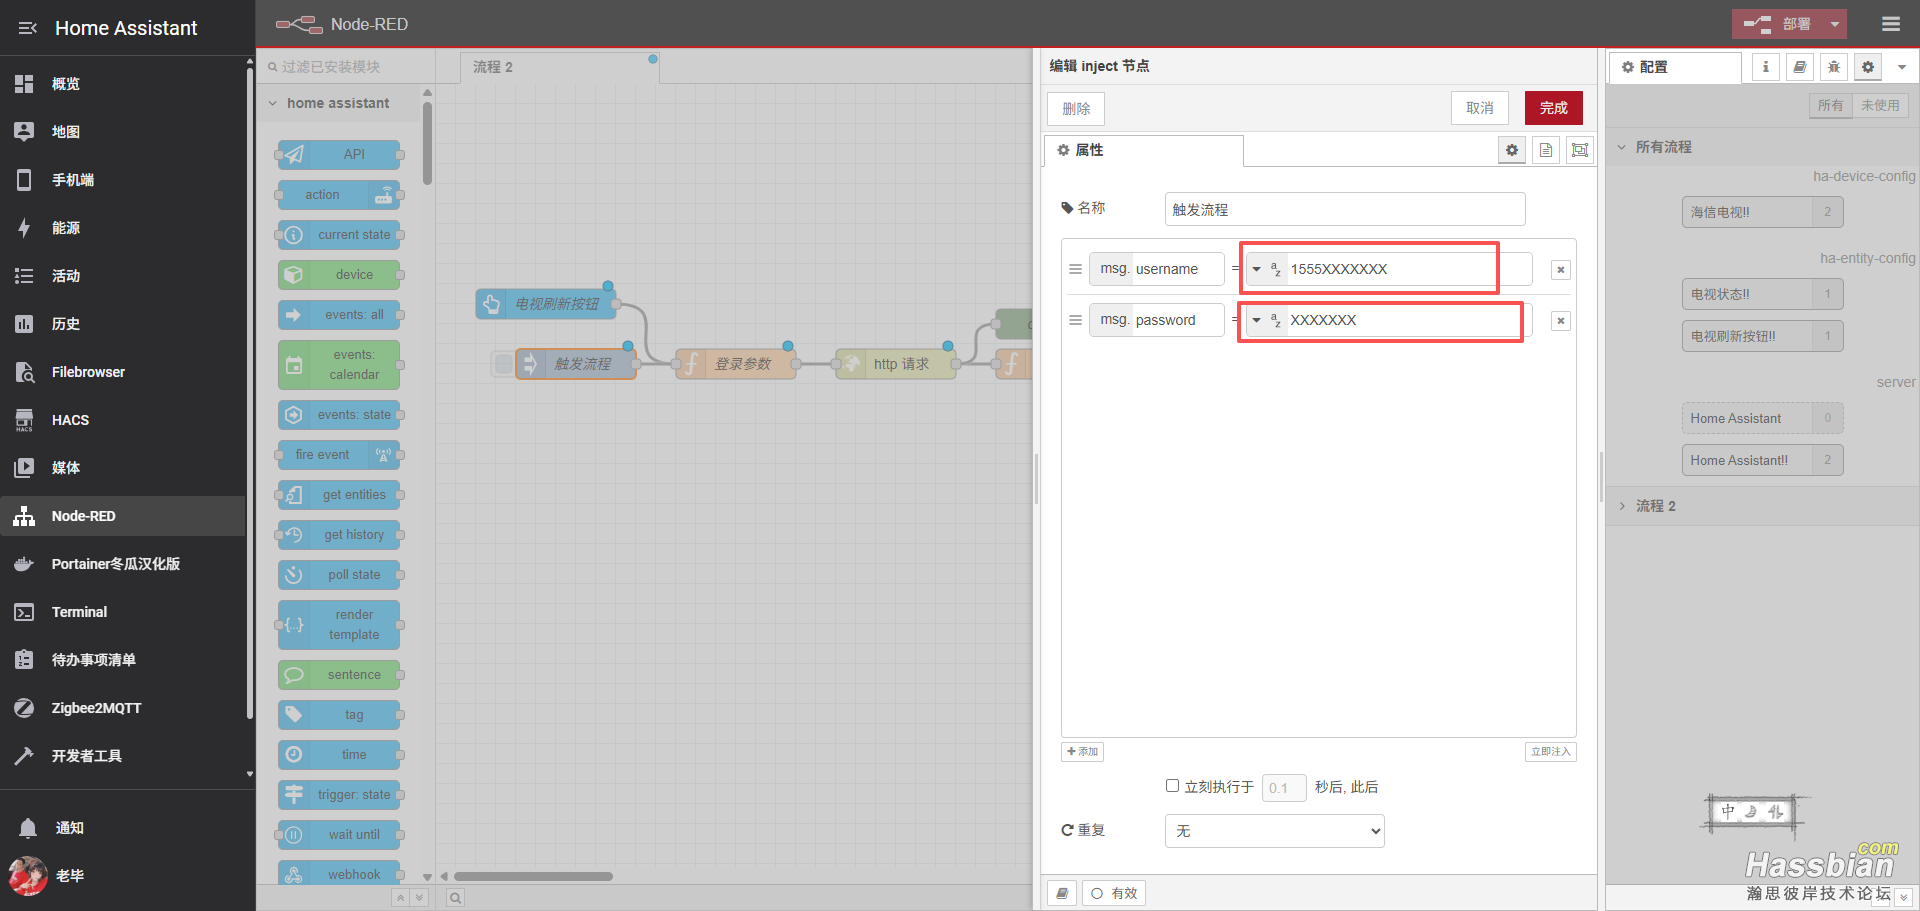Toggle the node enabled (有效) state button
The width and height of the screenshot is (1920, 911).
click(x=1114, y=893)
